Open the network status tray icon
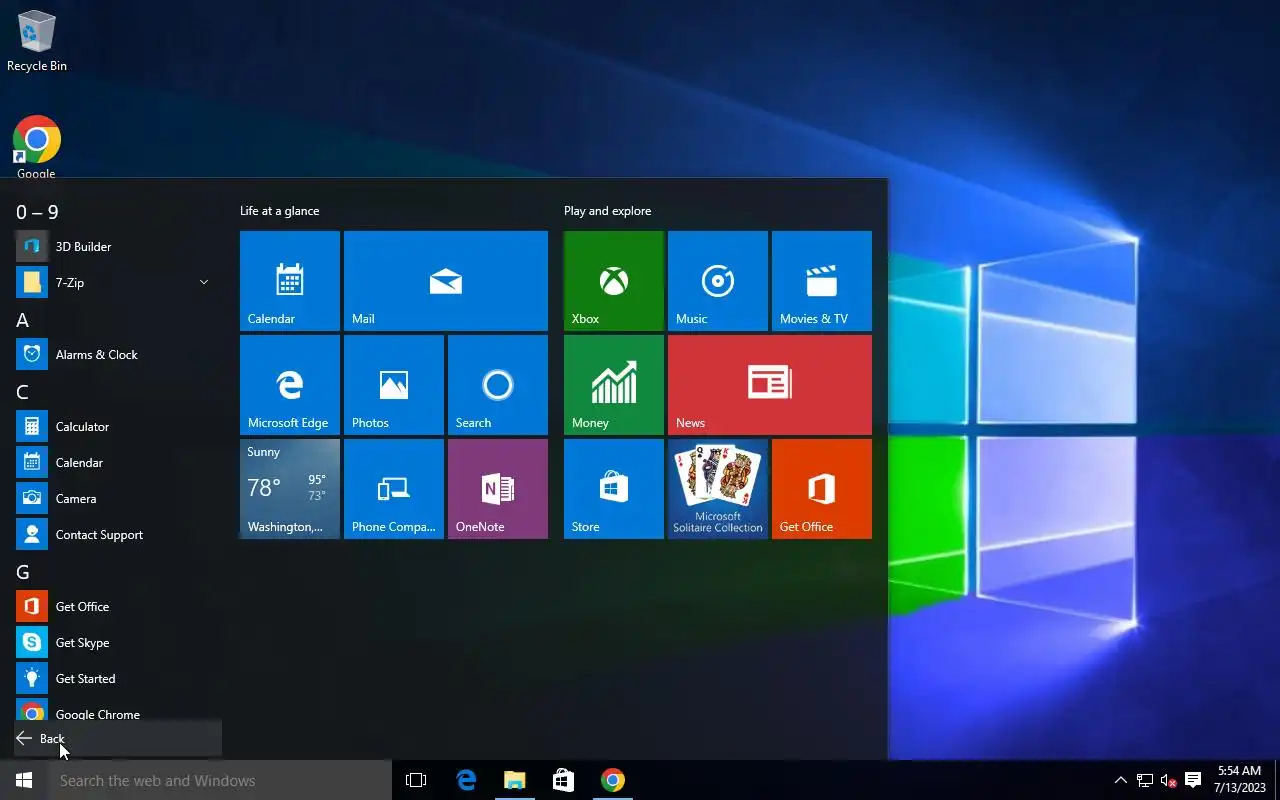This screenshot has width=1280, height=800. pyautogui.click(x=1145, y=780)
